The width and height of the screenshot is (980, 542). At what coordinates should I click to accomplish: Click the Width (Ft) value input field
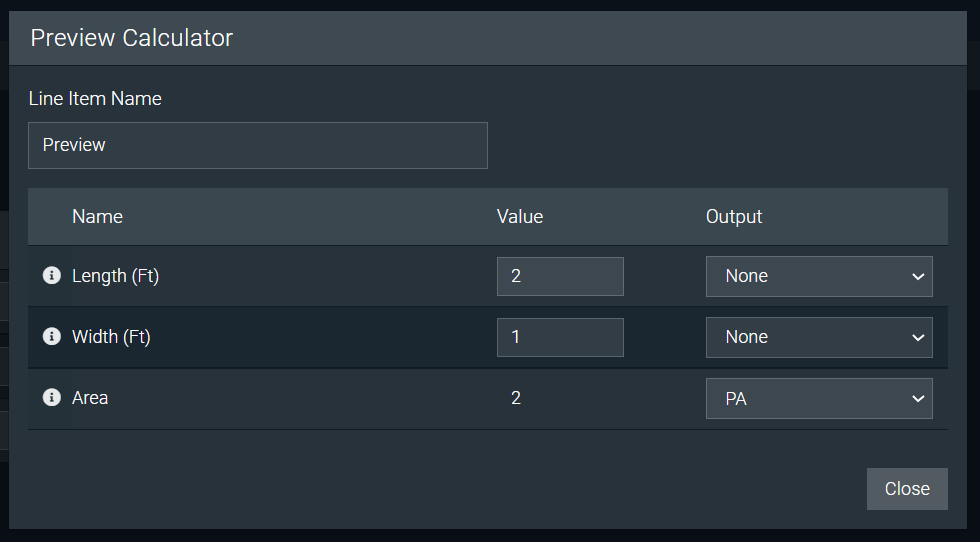(x=560, y=338)
